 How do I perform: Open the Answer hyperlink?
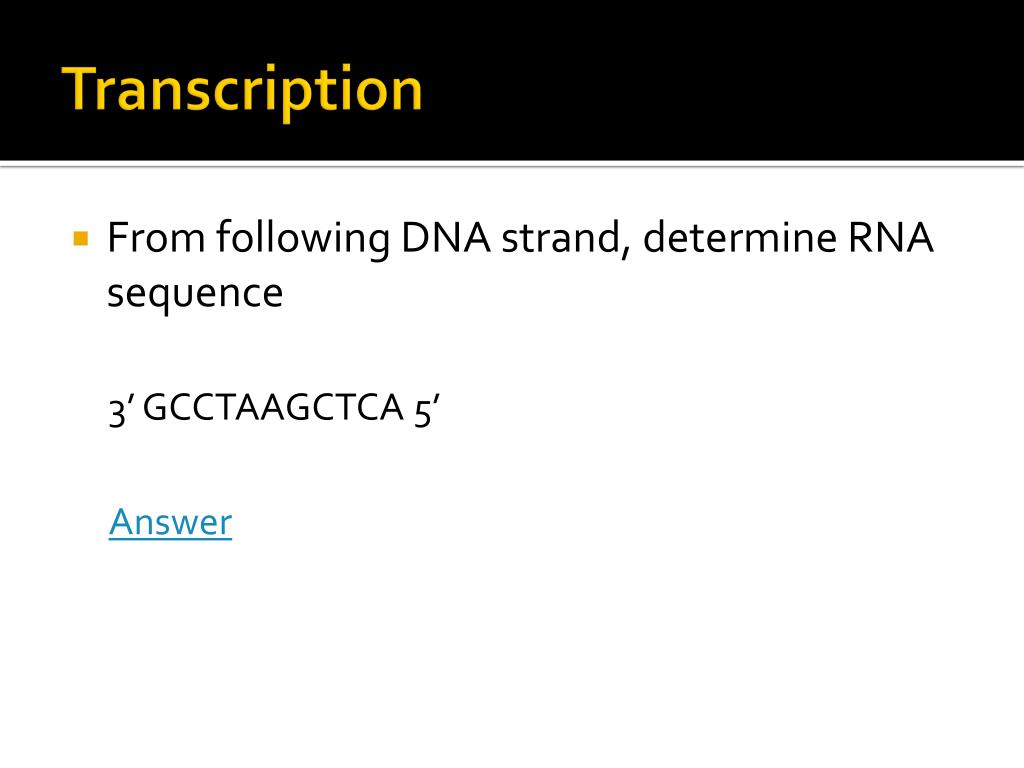point(170,522)
